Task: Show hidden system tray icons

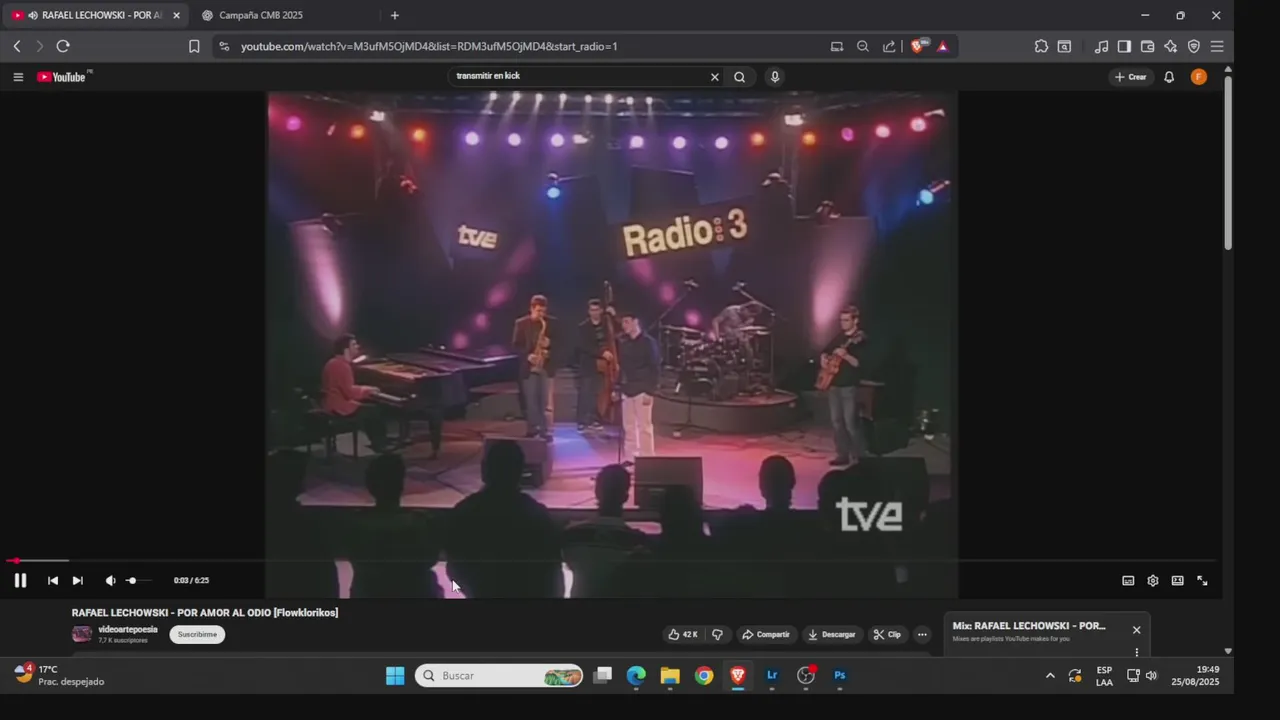Action: tap(1050, 676)
